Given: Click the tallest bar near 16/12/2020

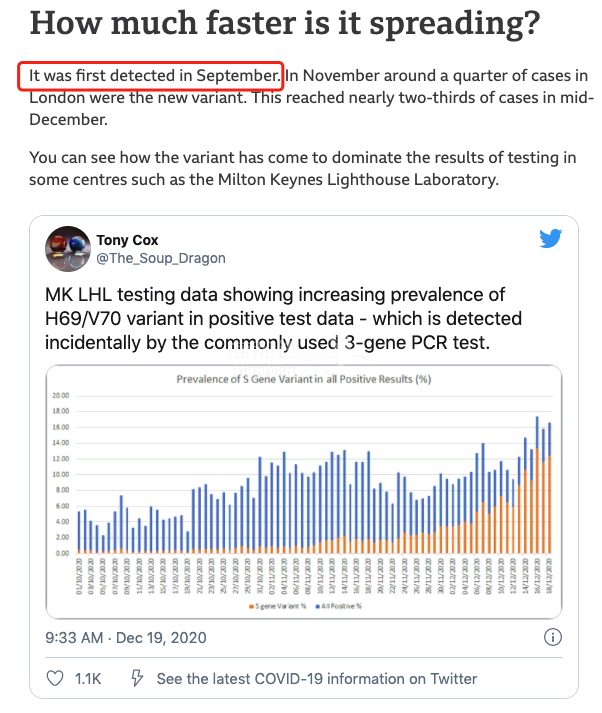Looking at the screenshot, I should 537,484.
